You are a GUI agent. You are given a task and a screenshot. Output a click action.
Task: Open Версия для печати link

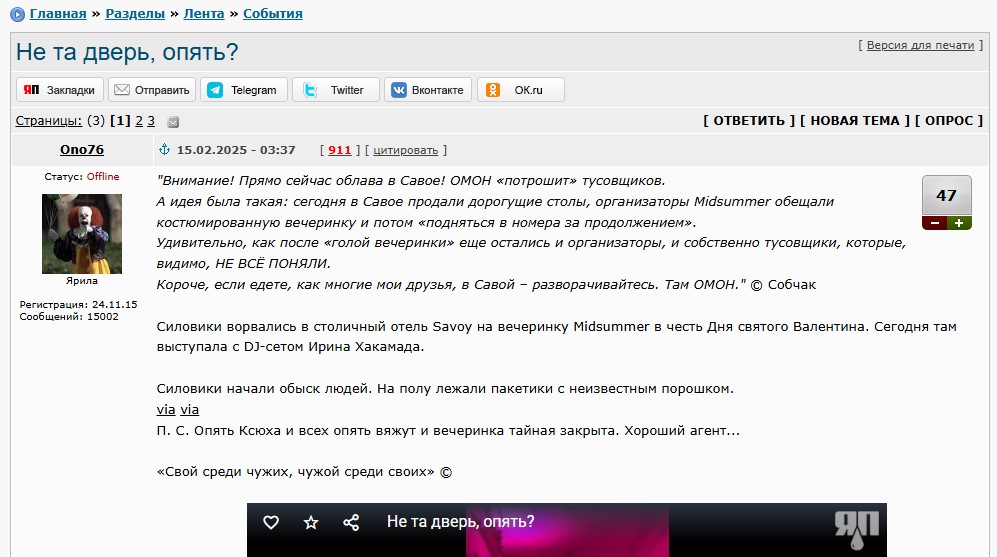pos(920,45)
